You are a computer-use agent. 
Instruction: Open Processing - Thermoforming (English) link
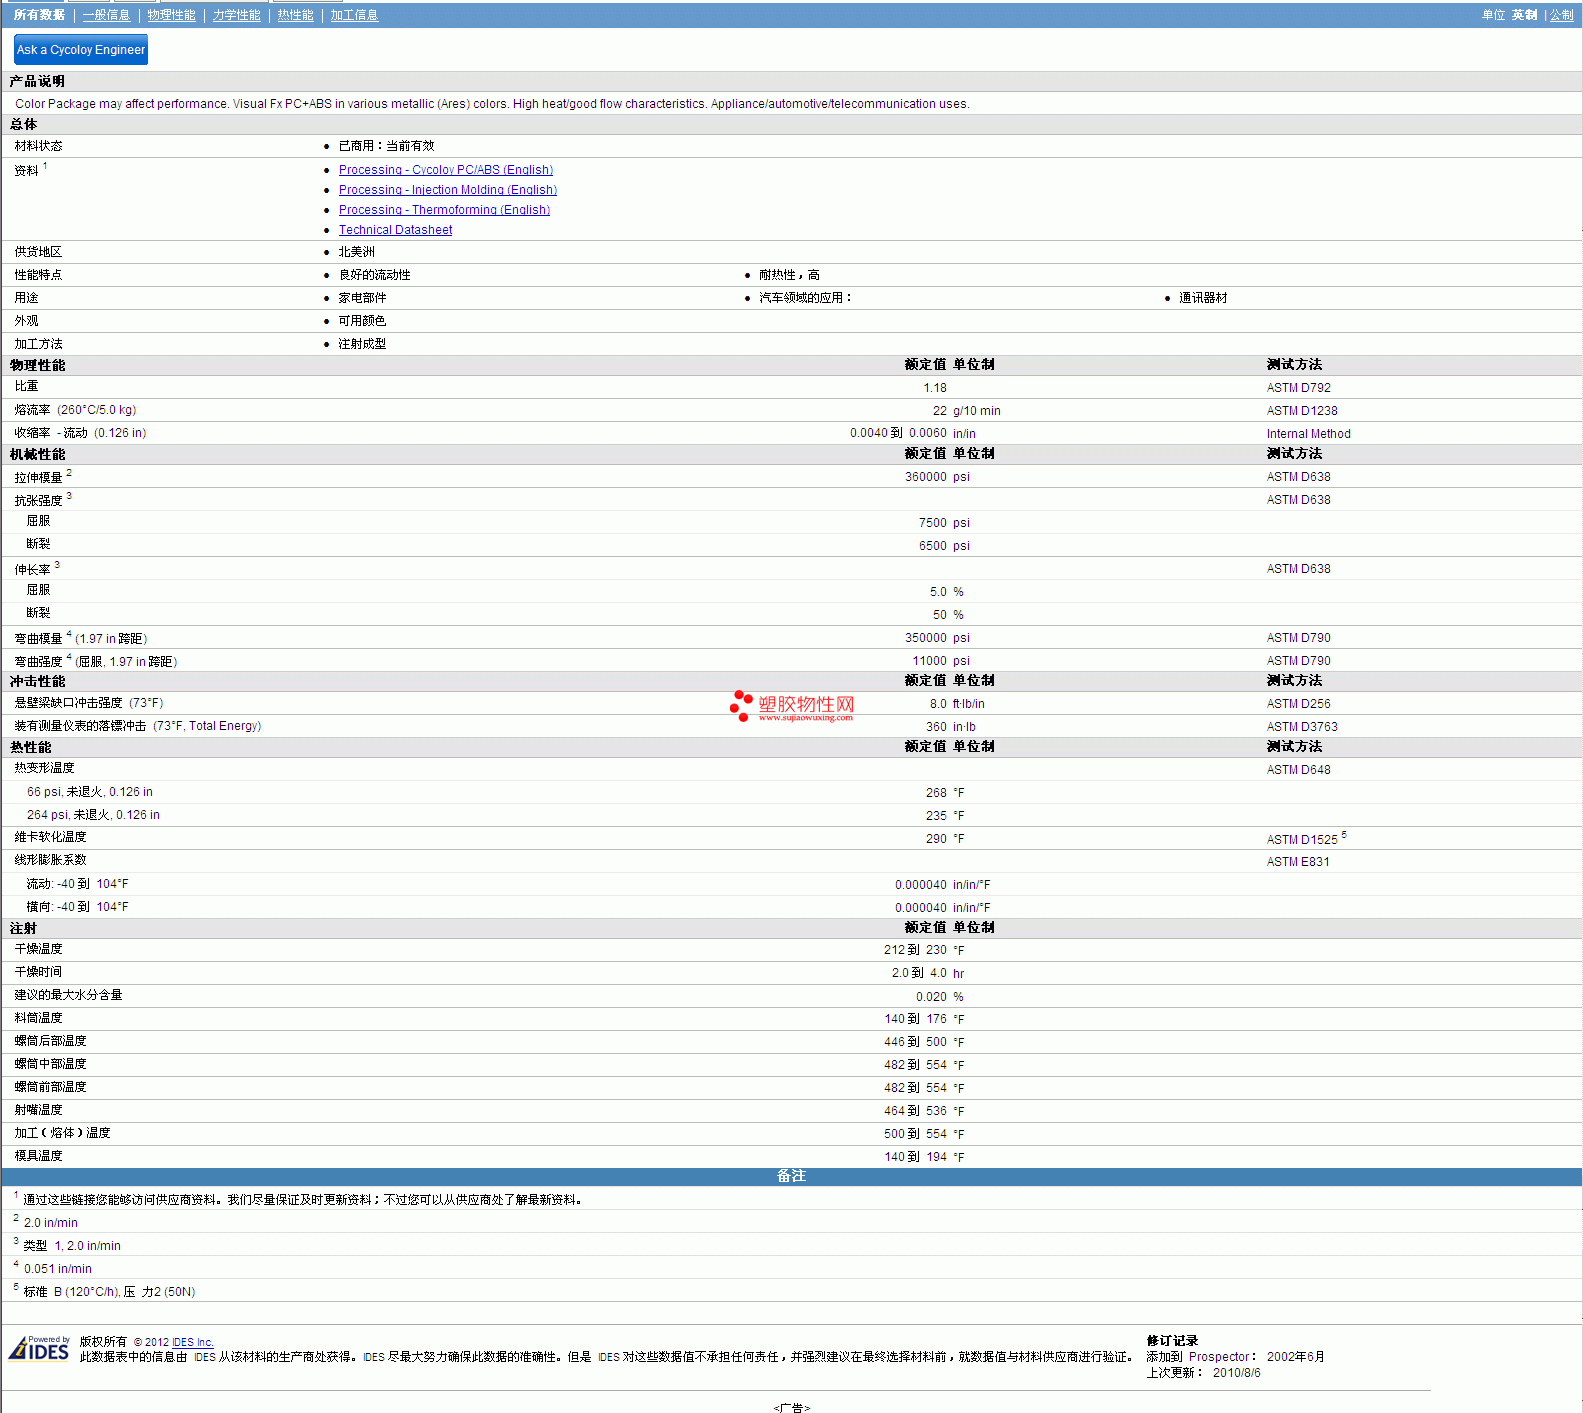point(444,210)
